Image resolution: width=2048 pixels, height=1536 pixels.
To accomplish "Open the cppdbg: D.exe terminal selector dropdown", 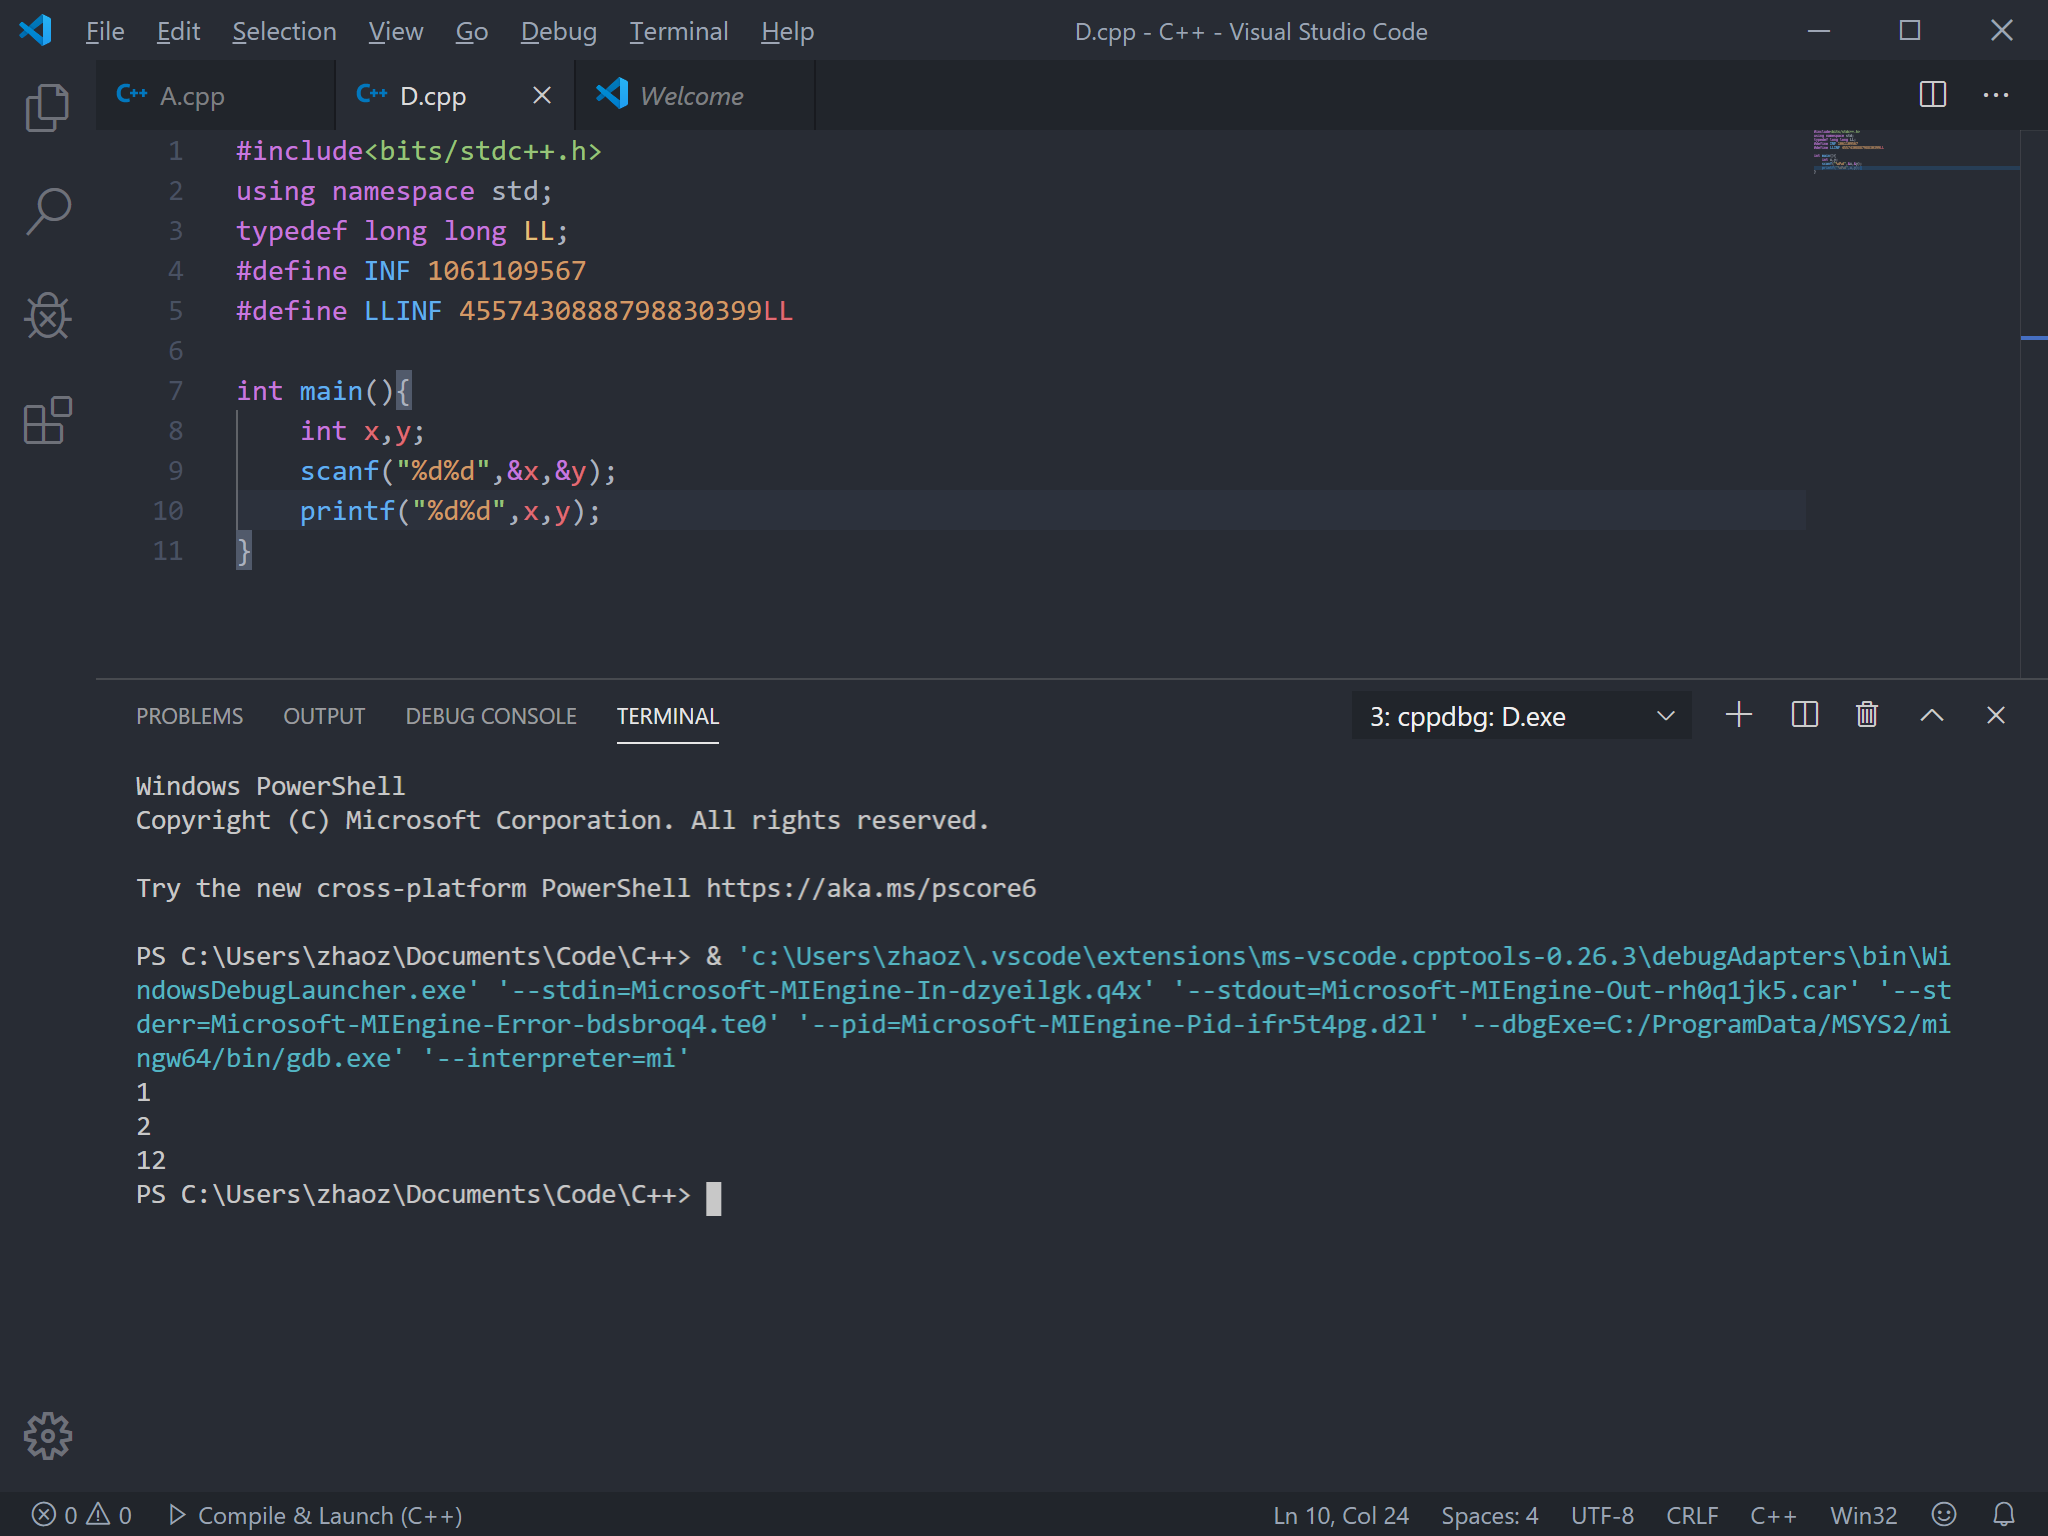I will 1520,716.
